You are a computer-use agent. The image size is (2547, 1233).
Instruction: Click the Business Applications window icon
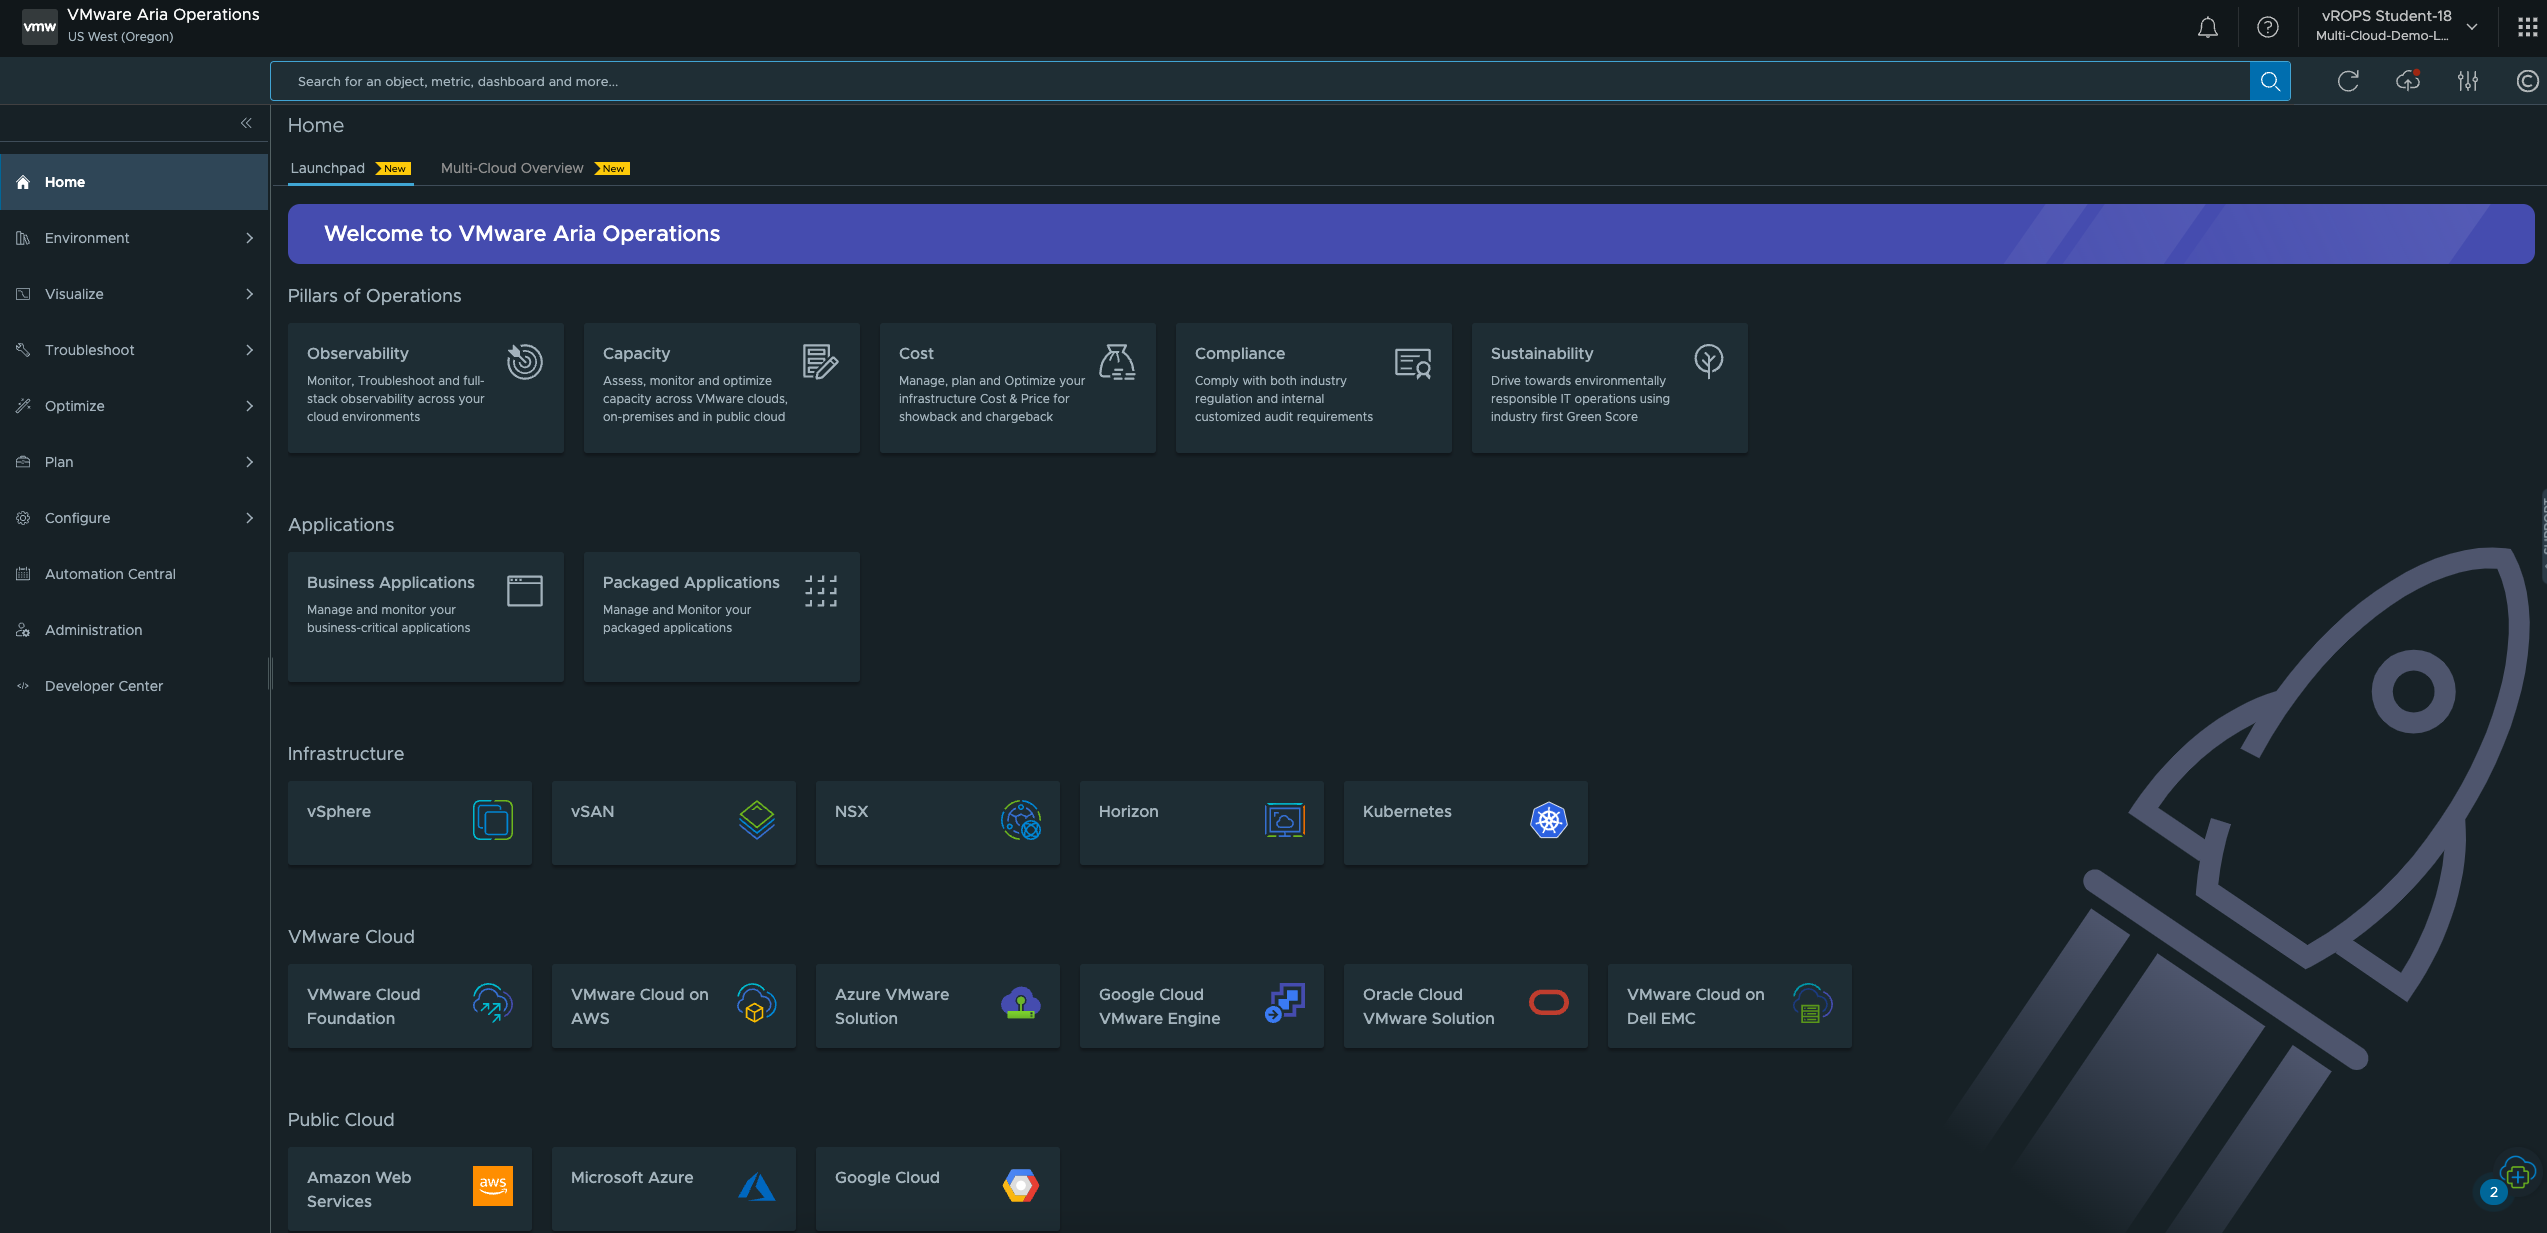pyautogui.click(x=524, y=590)
